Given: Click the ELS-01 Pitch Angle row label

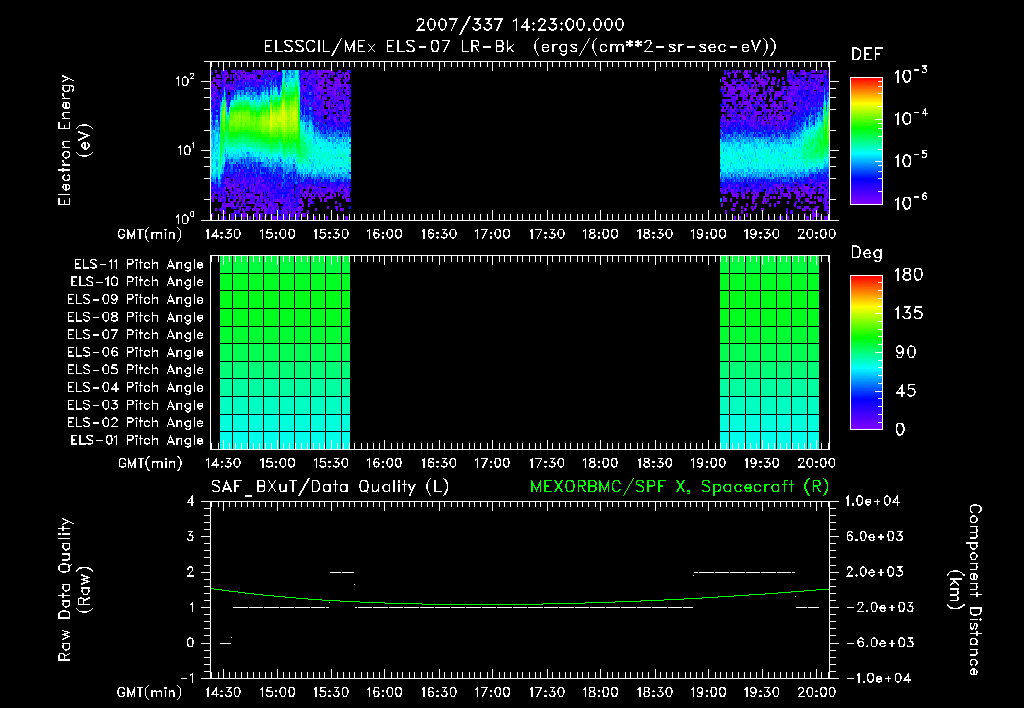Looking at the screenshot, I should tap(137, 440).
